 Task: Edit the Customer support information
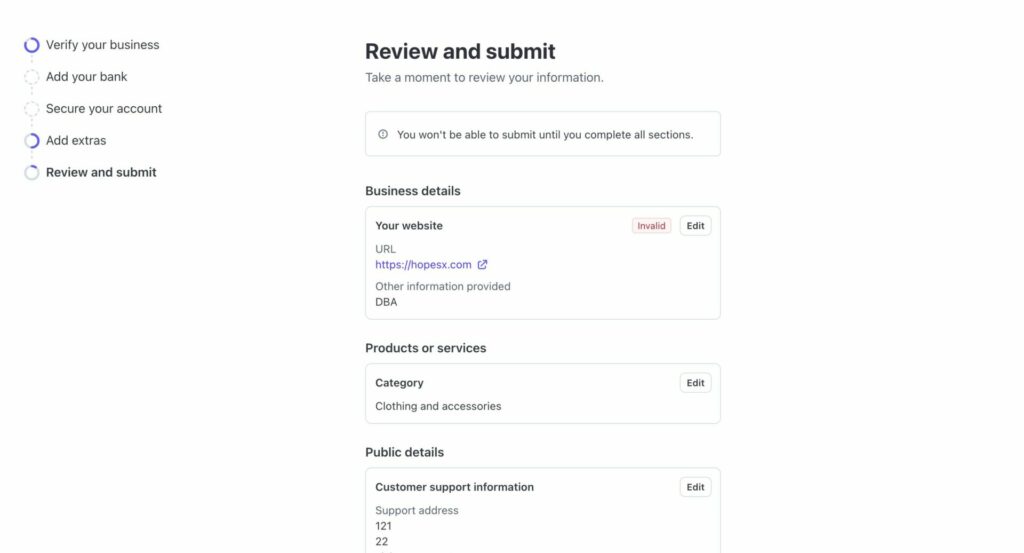tap(695, 487)
